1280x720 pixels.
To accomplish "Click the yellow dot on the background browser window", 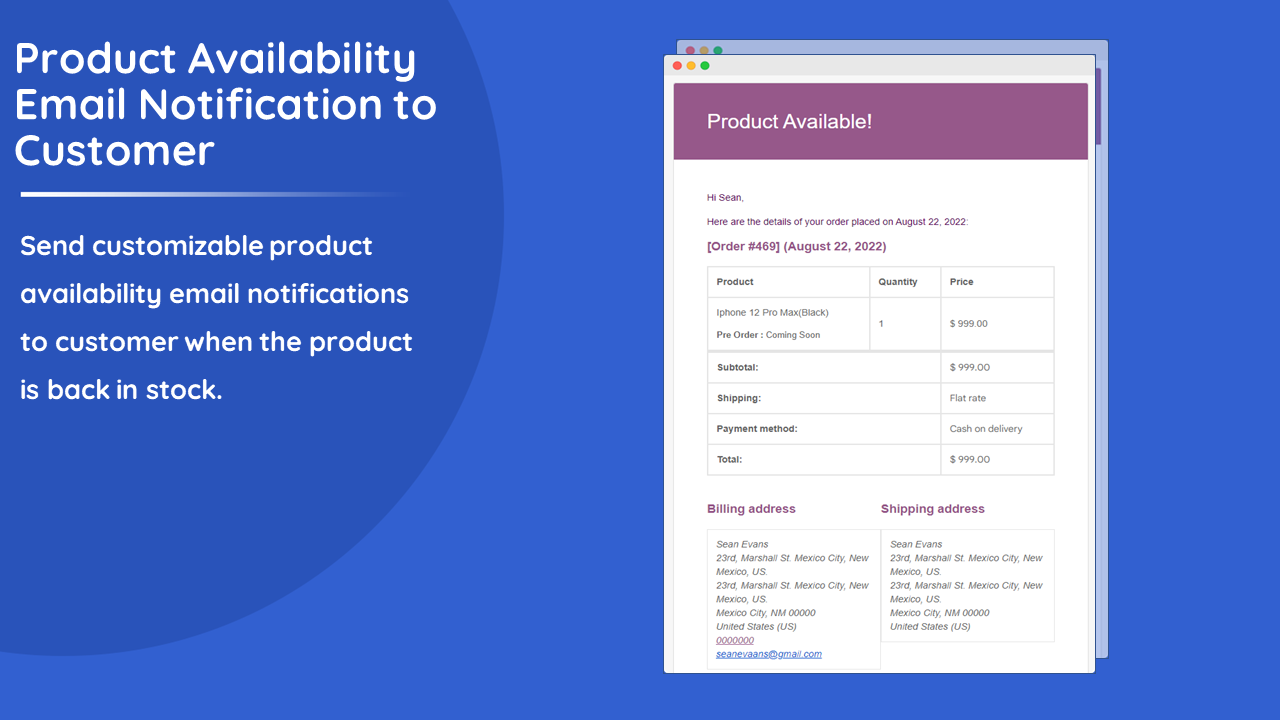I will tap(704, 48).
